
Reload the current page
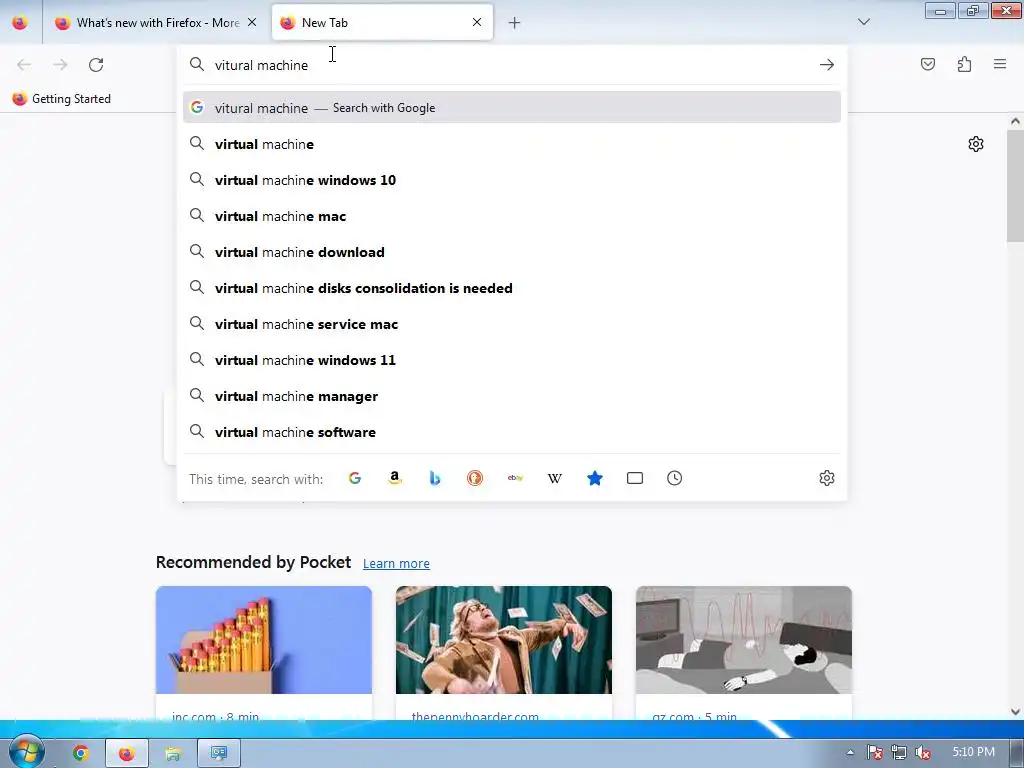tap(96, 65)
